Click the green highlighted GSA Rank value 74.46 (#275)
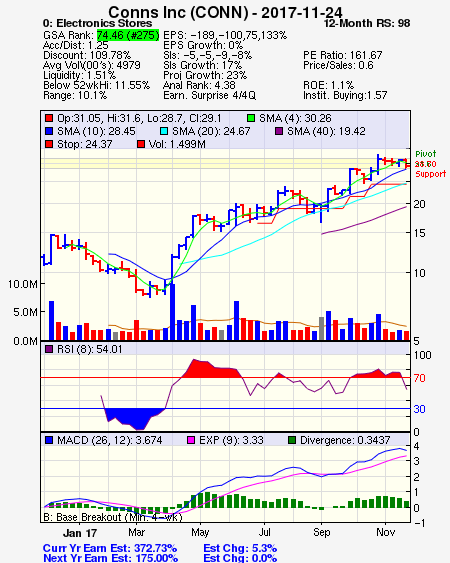This screenshot has height=563, width=450. point(128,35)
